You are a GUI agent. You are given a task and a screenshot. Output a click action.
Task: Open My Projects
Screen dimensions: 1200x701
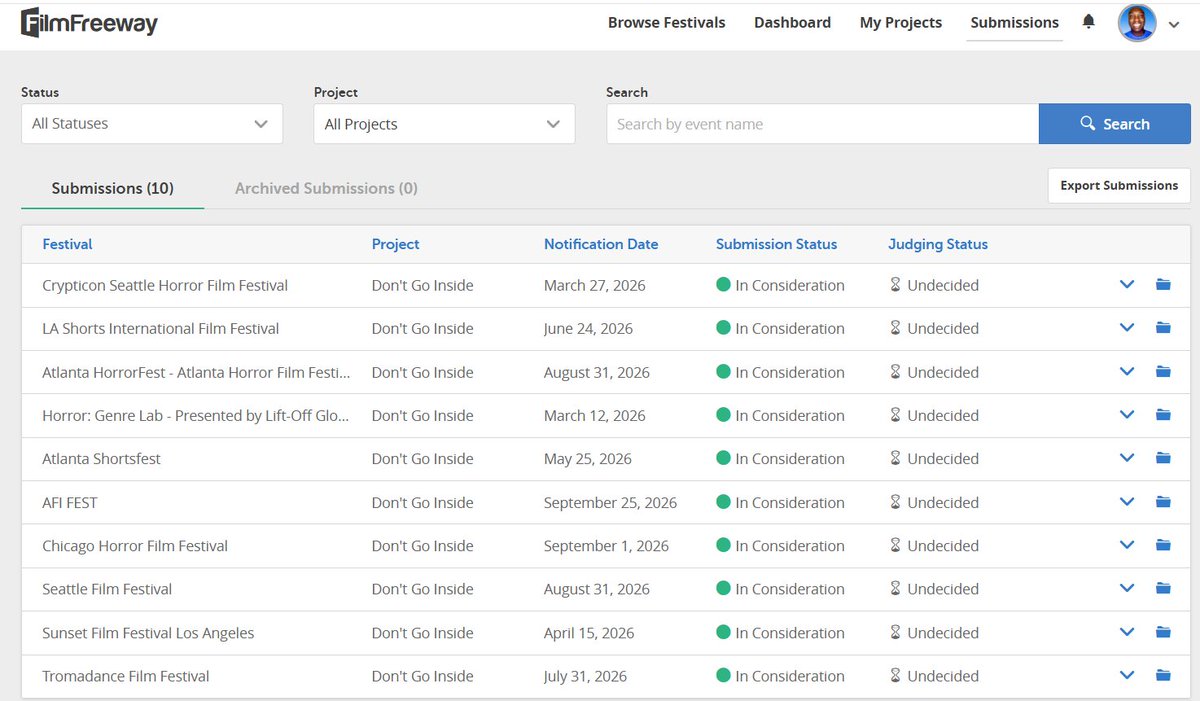[901, 22]
